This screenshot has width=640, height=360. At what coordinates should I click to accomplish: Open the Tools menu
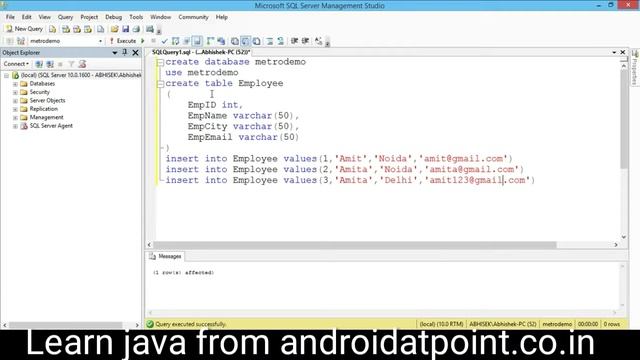click(136, 17)
